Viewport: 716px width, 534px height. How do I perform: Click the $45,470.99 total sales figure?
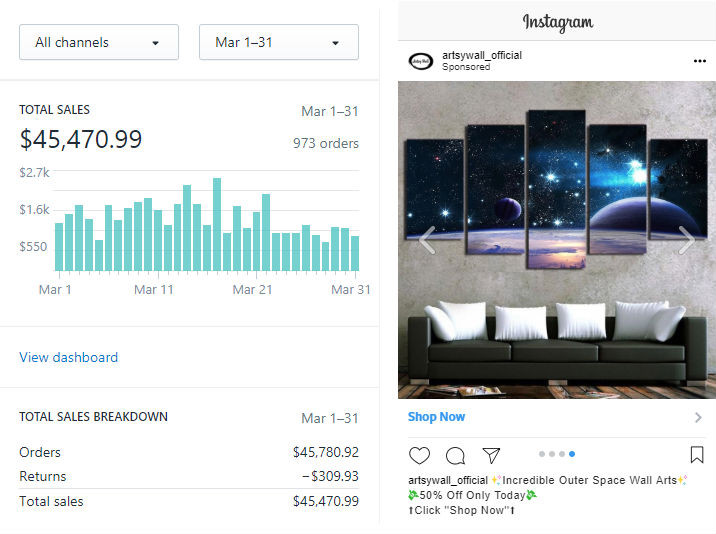(x=81, y=139)
